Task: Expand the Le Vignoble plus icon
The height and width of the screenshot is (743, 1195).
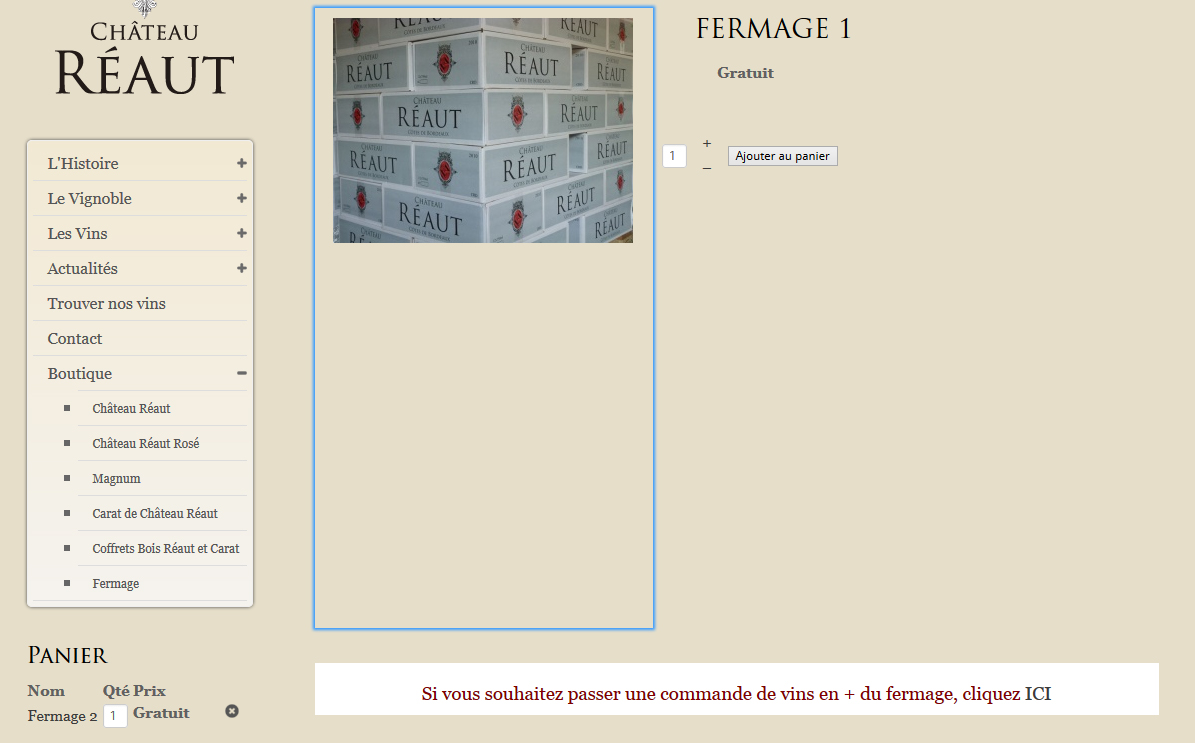Action: 242,198
